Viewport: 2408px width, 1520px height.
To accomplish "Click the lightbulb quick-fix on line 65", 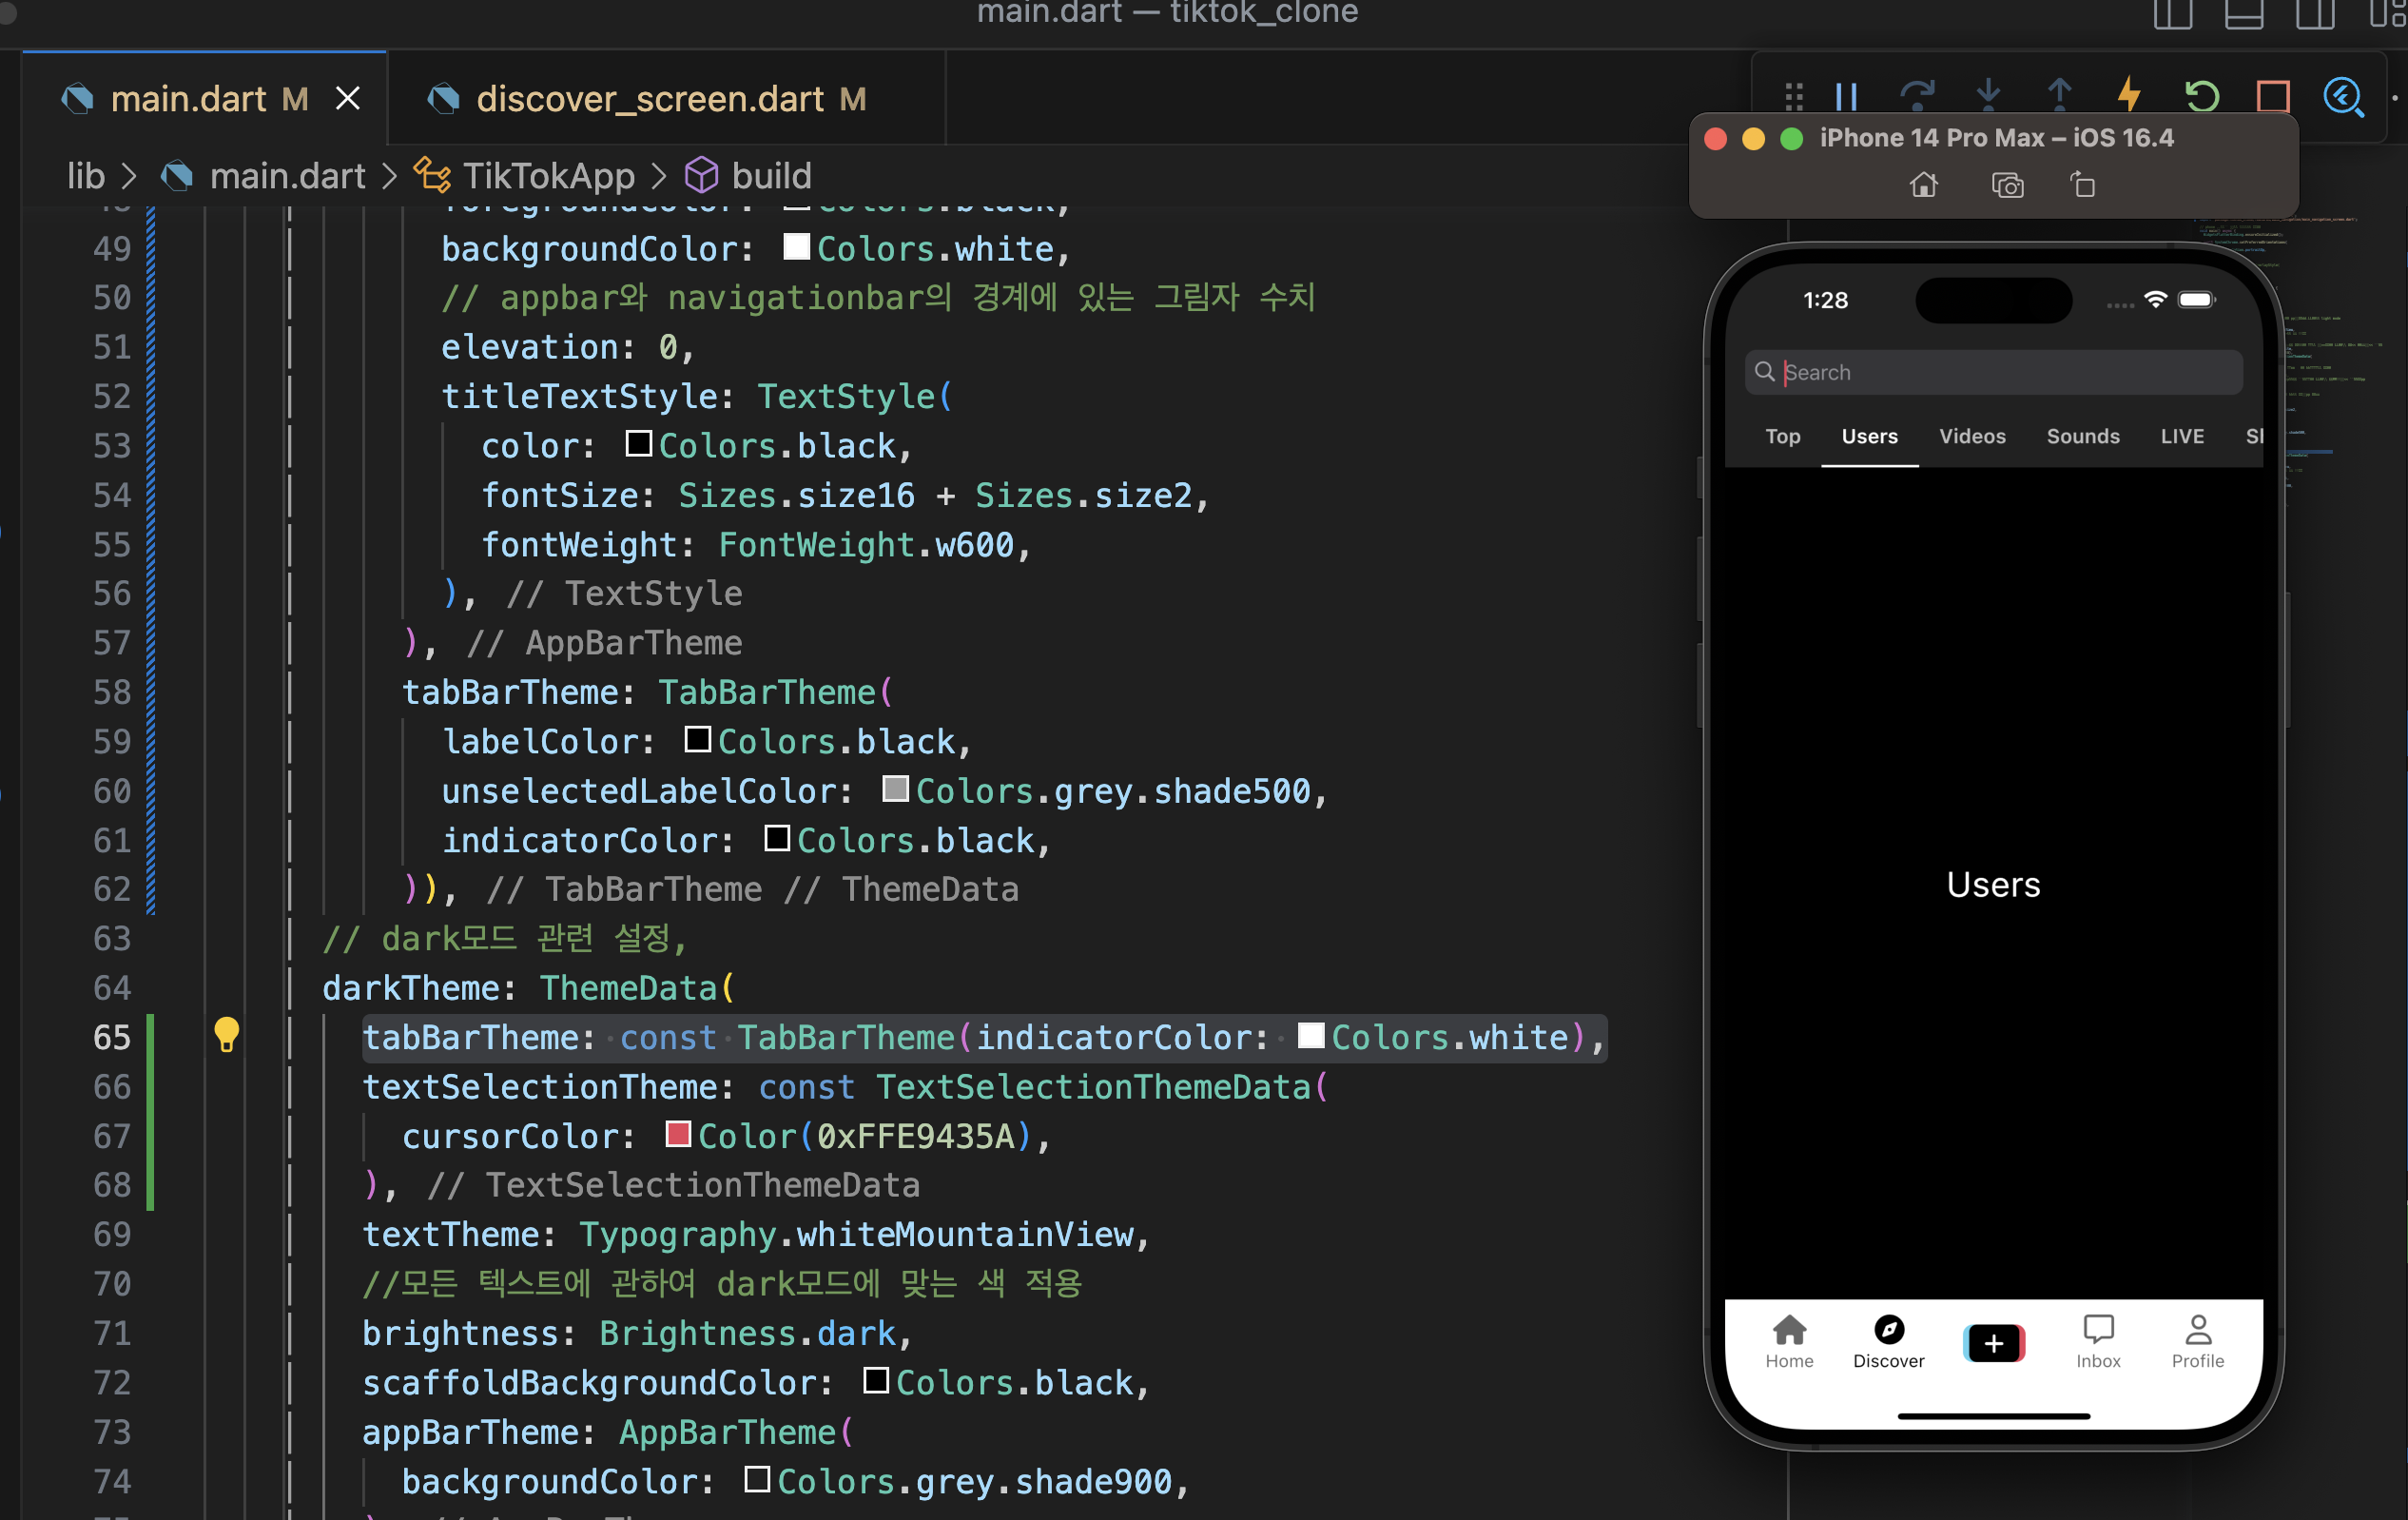I will tap(227, 1034).
